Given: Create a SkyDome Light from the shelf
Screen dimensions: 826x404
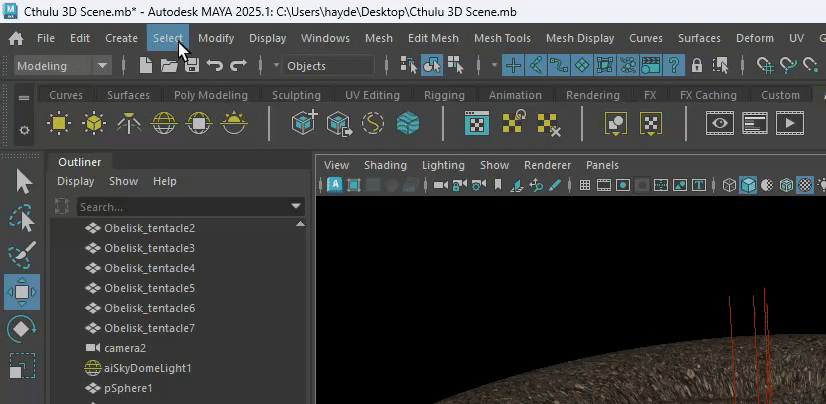Looking at the screenshot, I should 163,123.
